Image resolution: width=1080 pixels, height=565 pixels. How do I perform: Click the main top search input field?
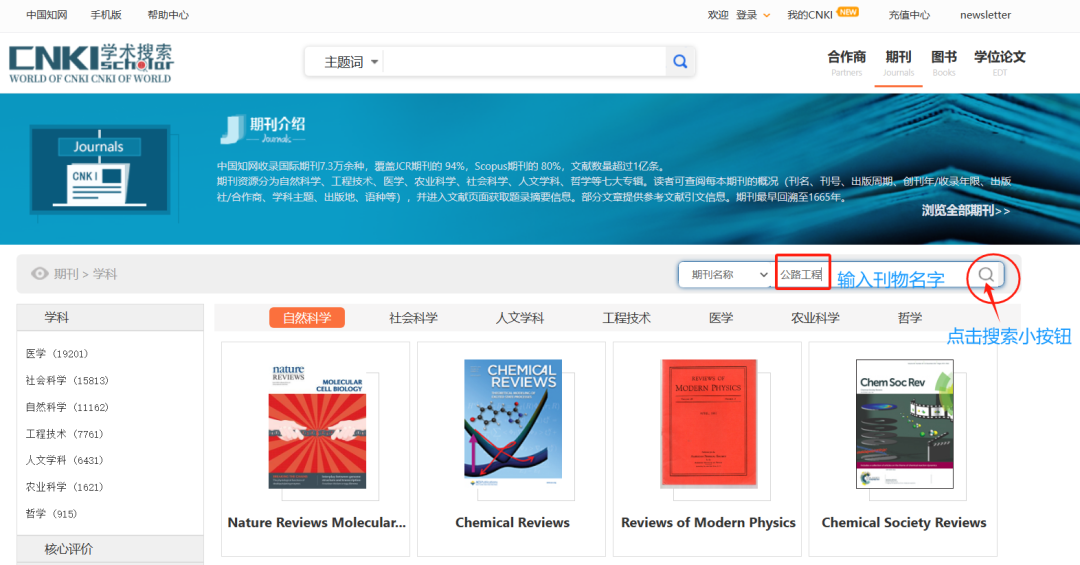(523, 62)
